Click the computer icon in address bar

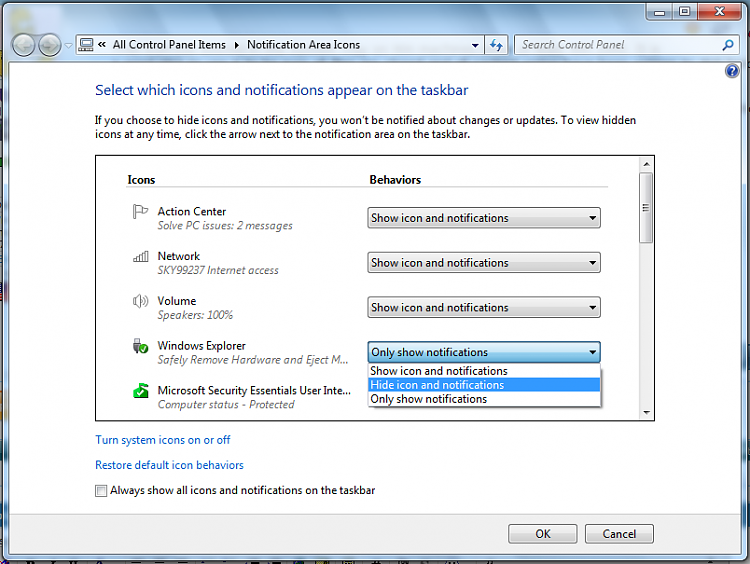coord(86,44)
